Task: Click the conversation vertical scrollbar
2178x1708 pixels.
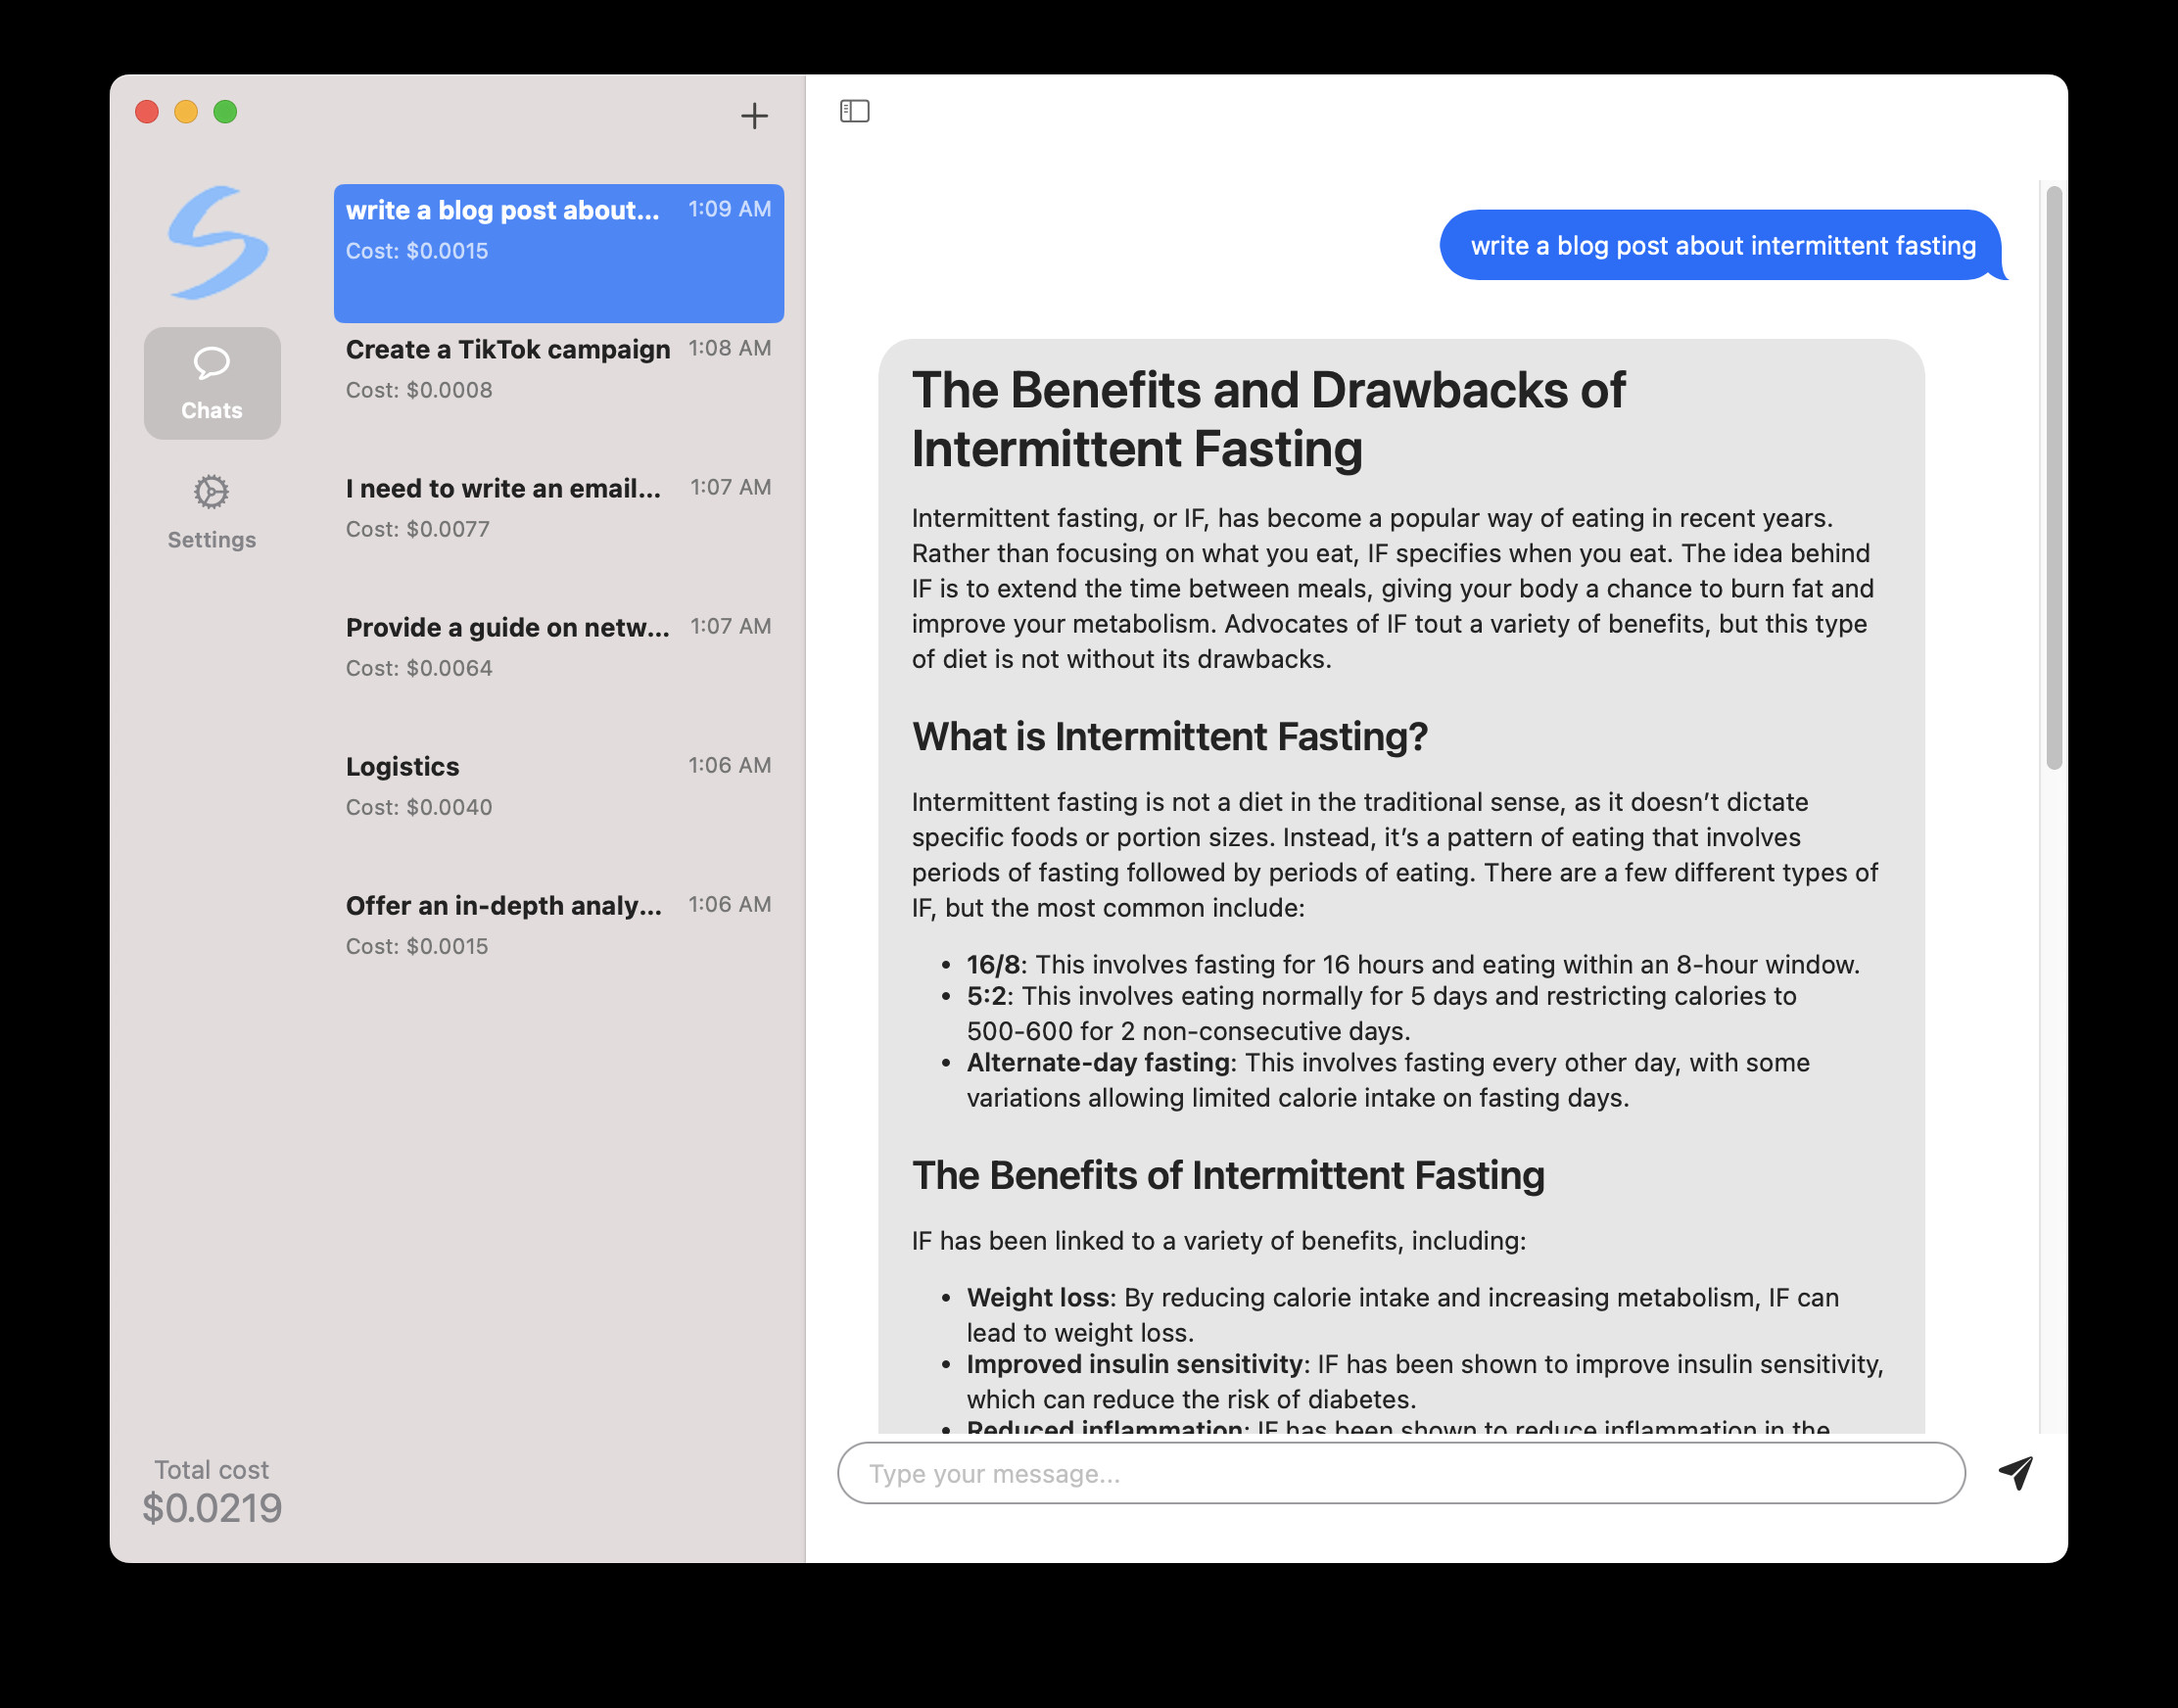Action: (2054, 478)
